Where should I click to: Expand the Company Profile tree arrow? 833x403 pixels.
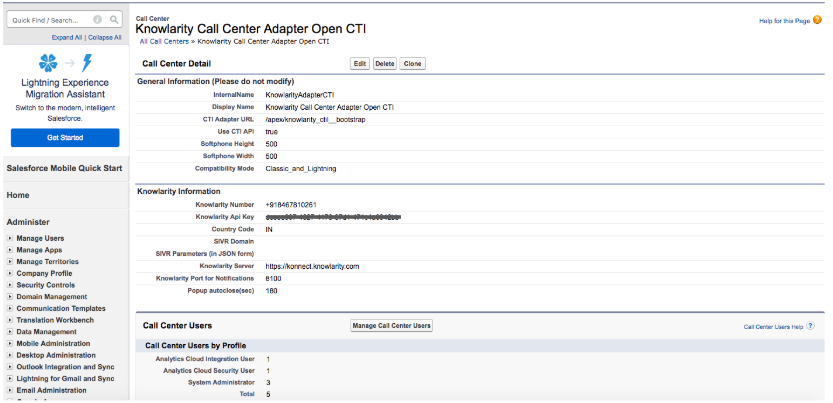10,273
